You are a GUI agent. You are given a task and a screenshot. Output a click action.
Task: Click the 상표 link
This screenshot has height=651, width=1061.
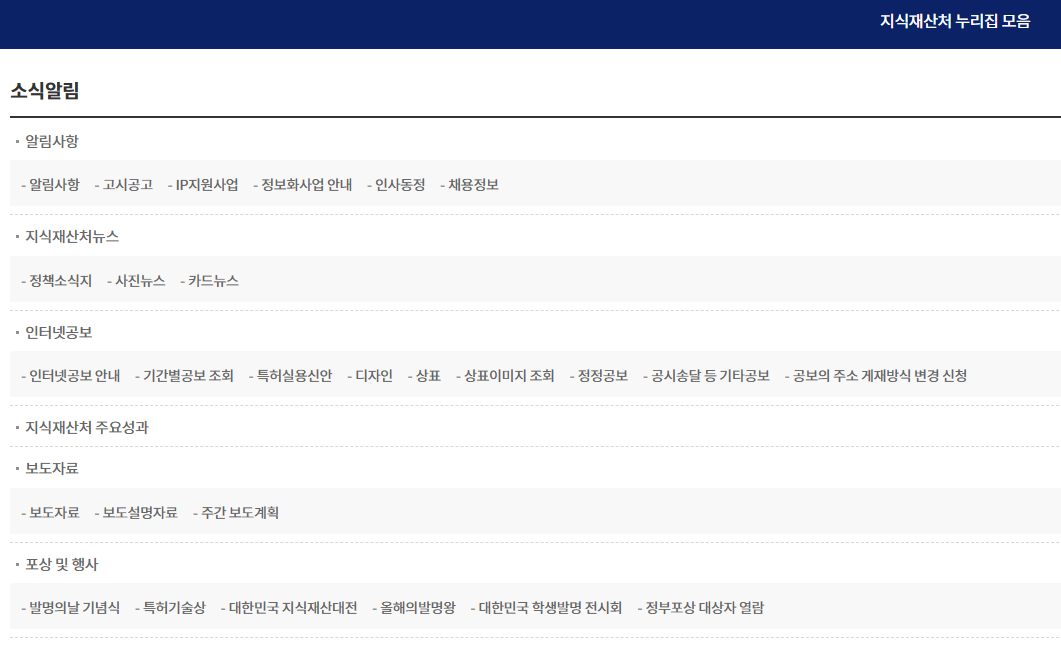point(428,376)
